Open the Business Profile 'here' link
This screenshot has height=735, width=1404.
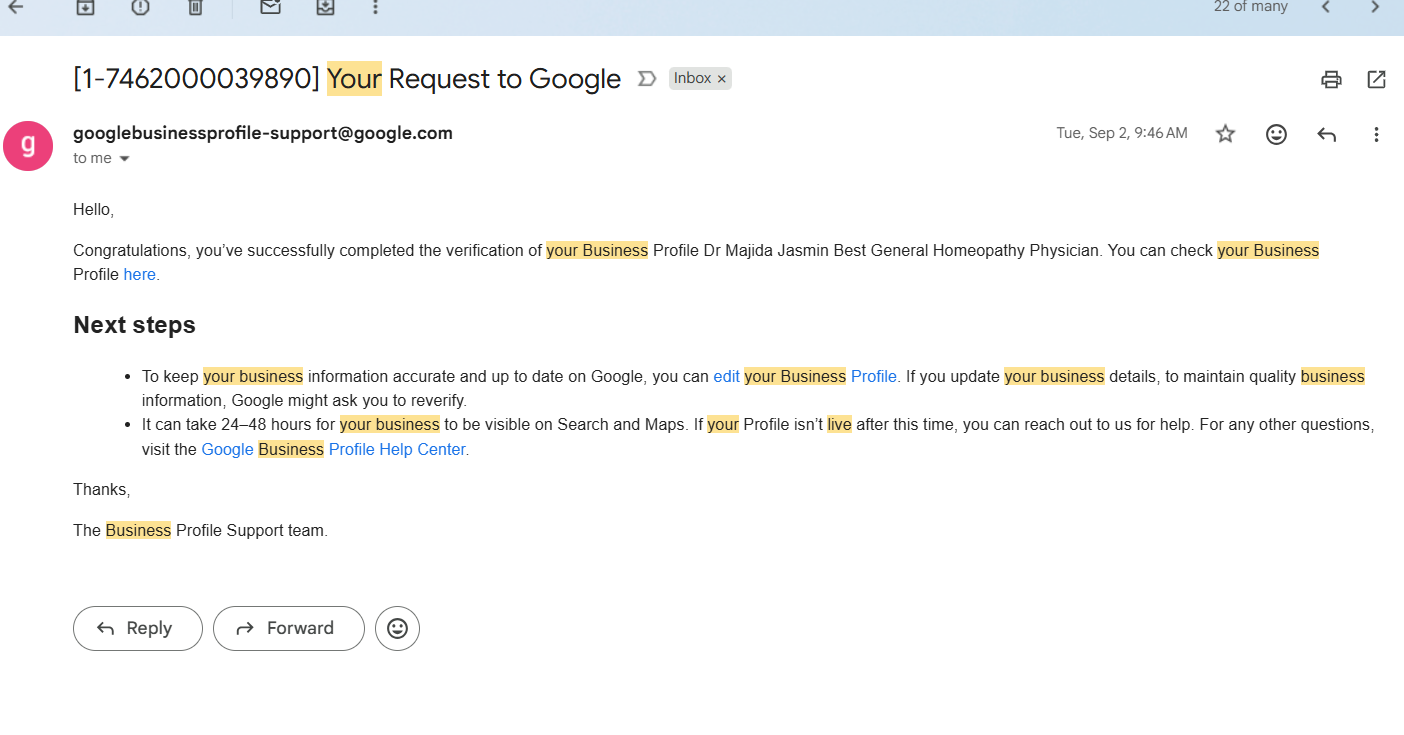(139, 274)
